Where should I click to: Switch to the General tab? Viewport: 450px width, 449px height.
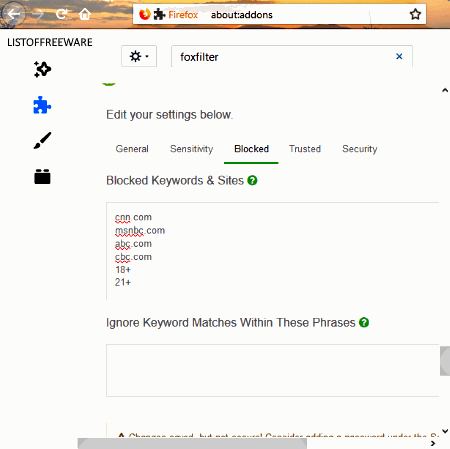tap(132, 149)
